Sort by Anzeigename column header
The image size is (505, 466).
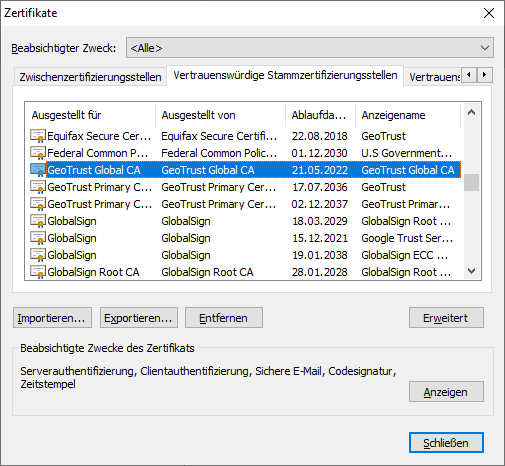(x=408, y=115)
